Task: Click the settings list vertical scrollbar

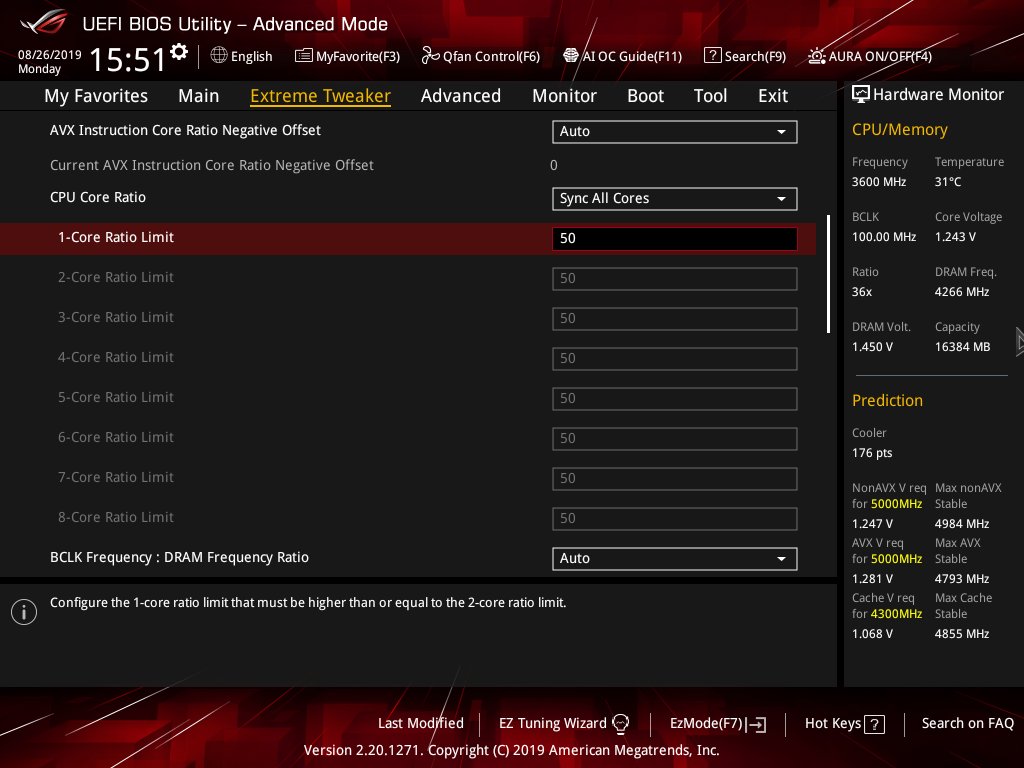Action: click(x=829, y=274)
